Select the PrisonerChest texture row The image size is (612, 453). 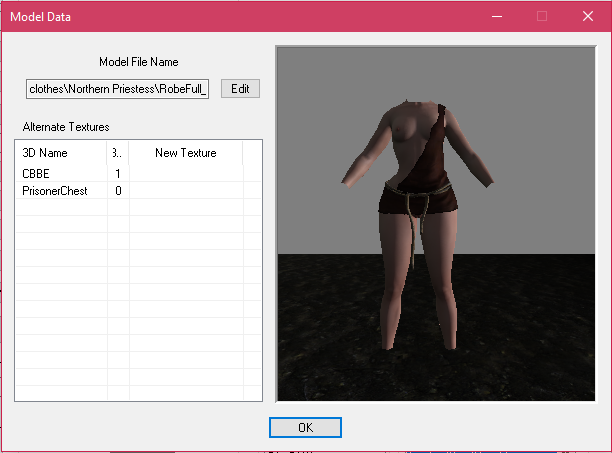[x=138, y=190]
